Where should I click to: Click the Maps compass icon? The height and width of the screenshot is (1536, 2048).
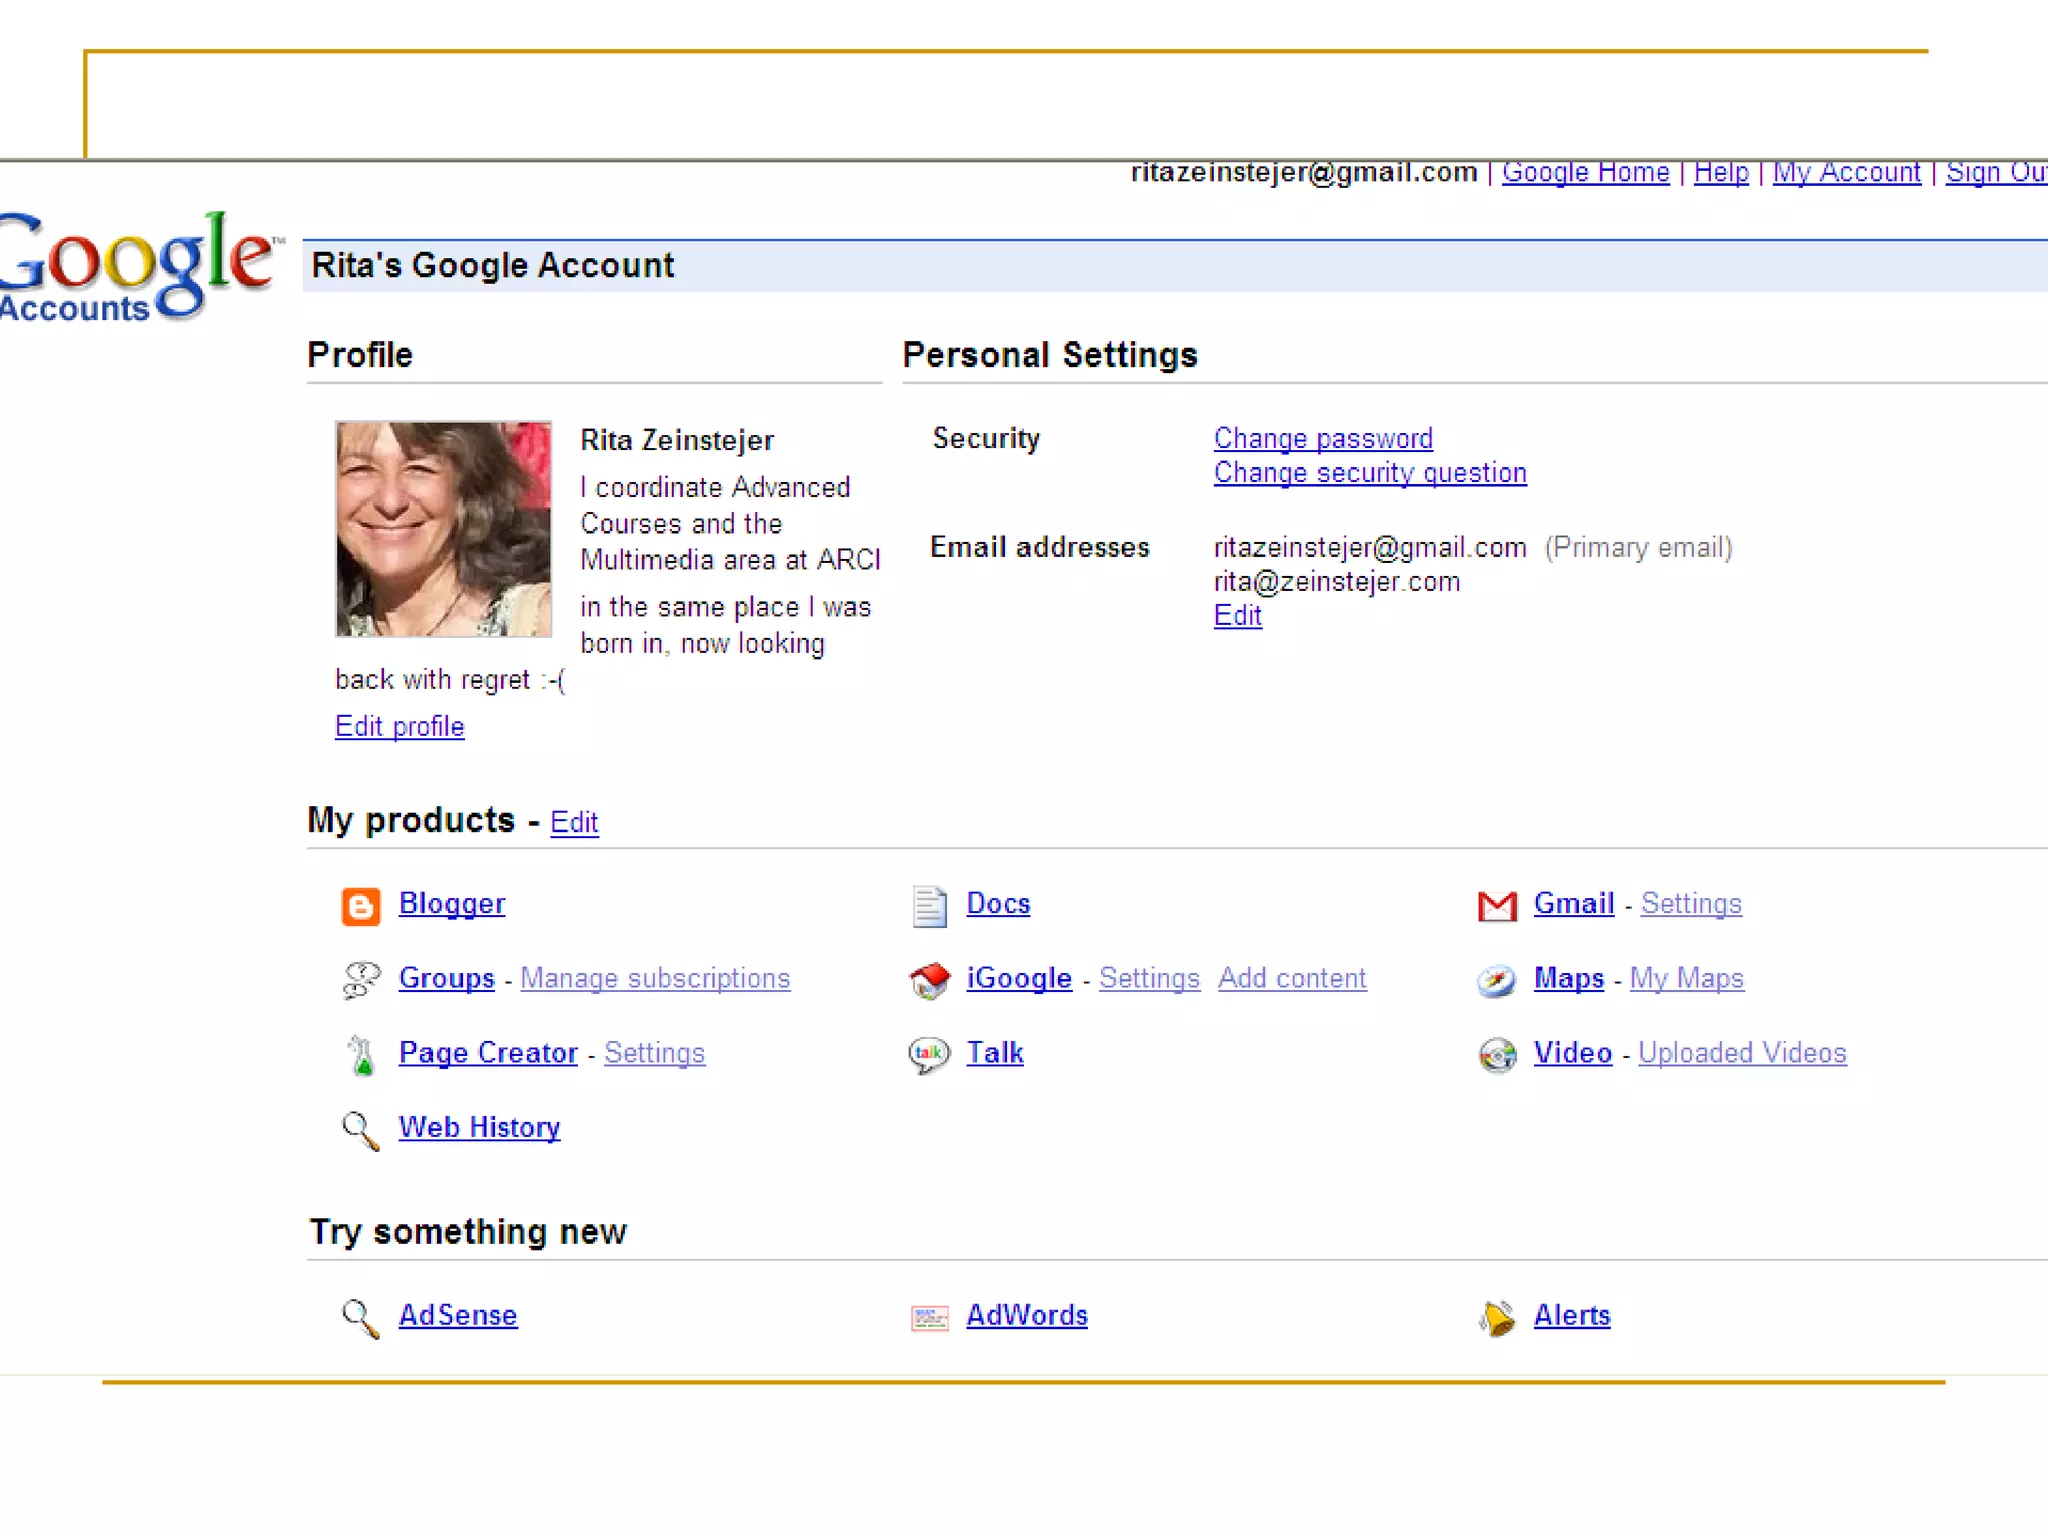[1497, 980]
